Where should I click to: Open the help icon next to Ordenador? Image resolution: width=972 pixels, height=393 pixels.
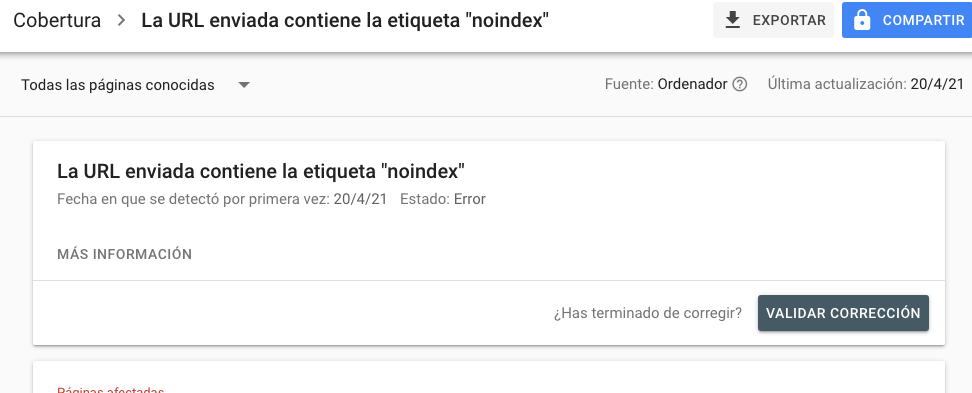point(740,85)
